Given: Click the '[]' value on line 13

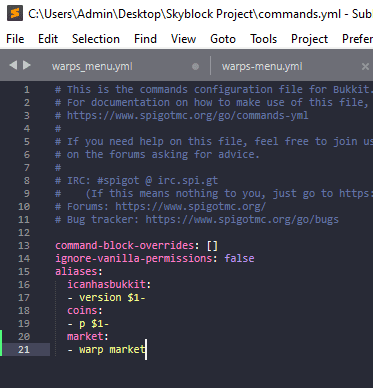Looking at the screenshot, I should click(212, 246).
